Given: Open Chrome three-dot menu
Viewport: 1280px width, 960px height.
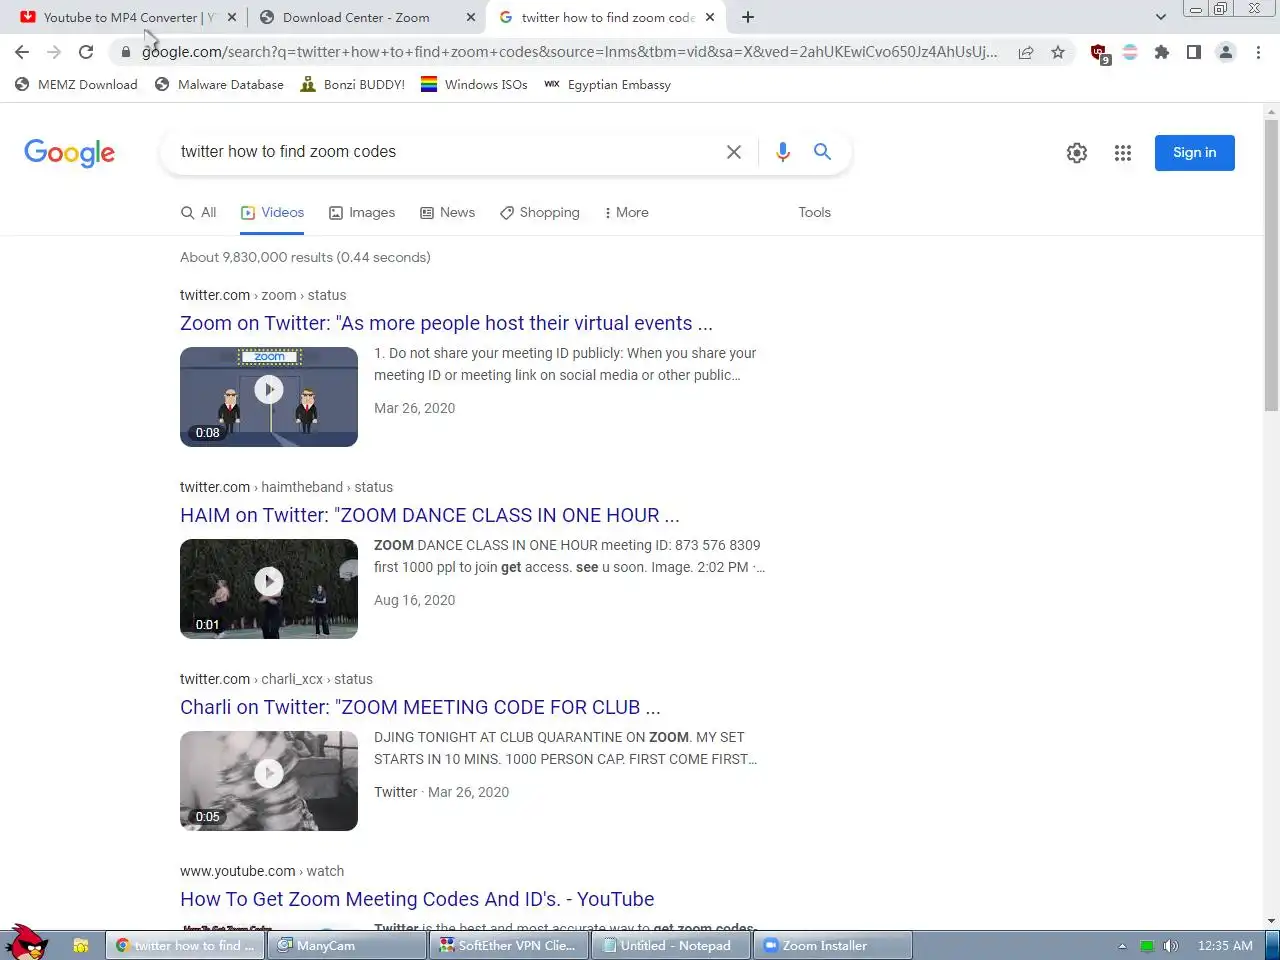Looking at the screenshot, I should (x=1258, y=52).
